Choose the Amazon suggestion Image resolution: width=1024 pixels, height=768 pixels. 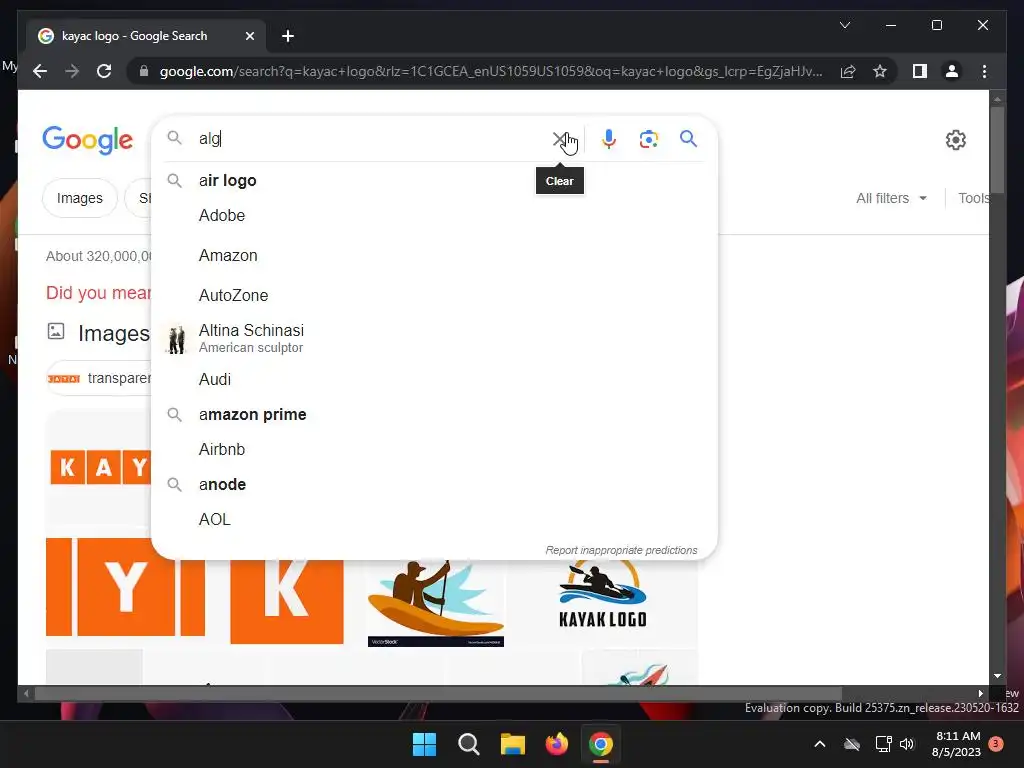[434, 255]
